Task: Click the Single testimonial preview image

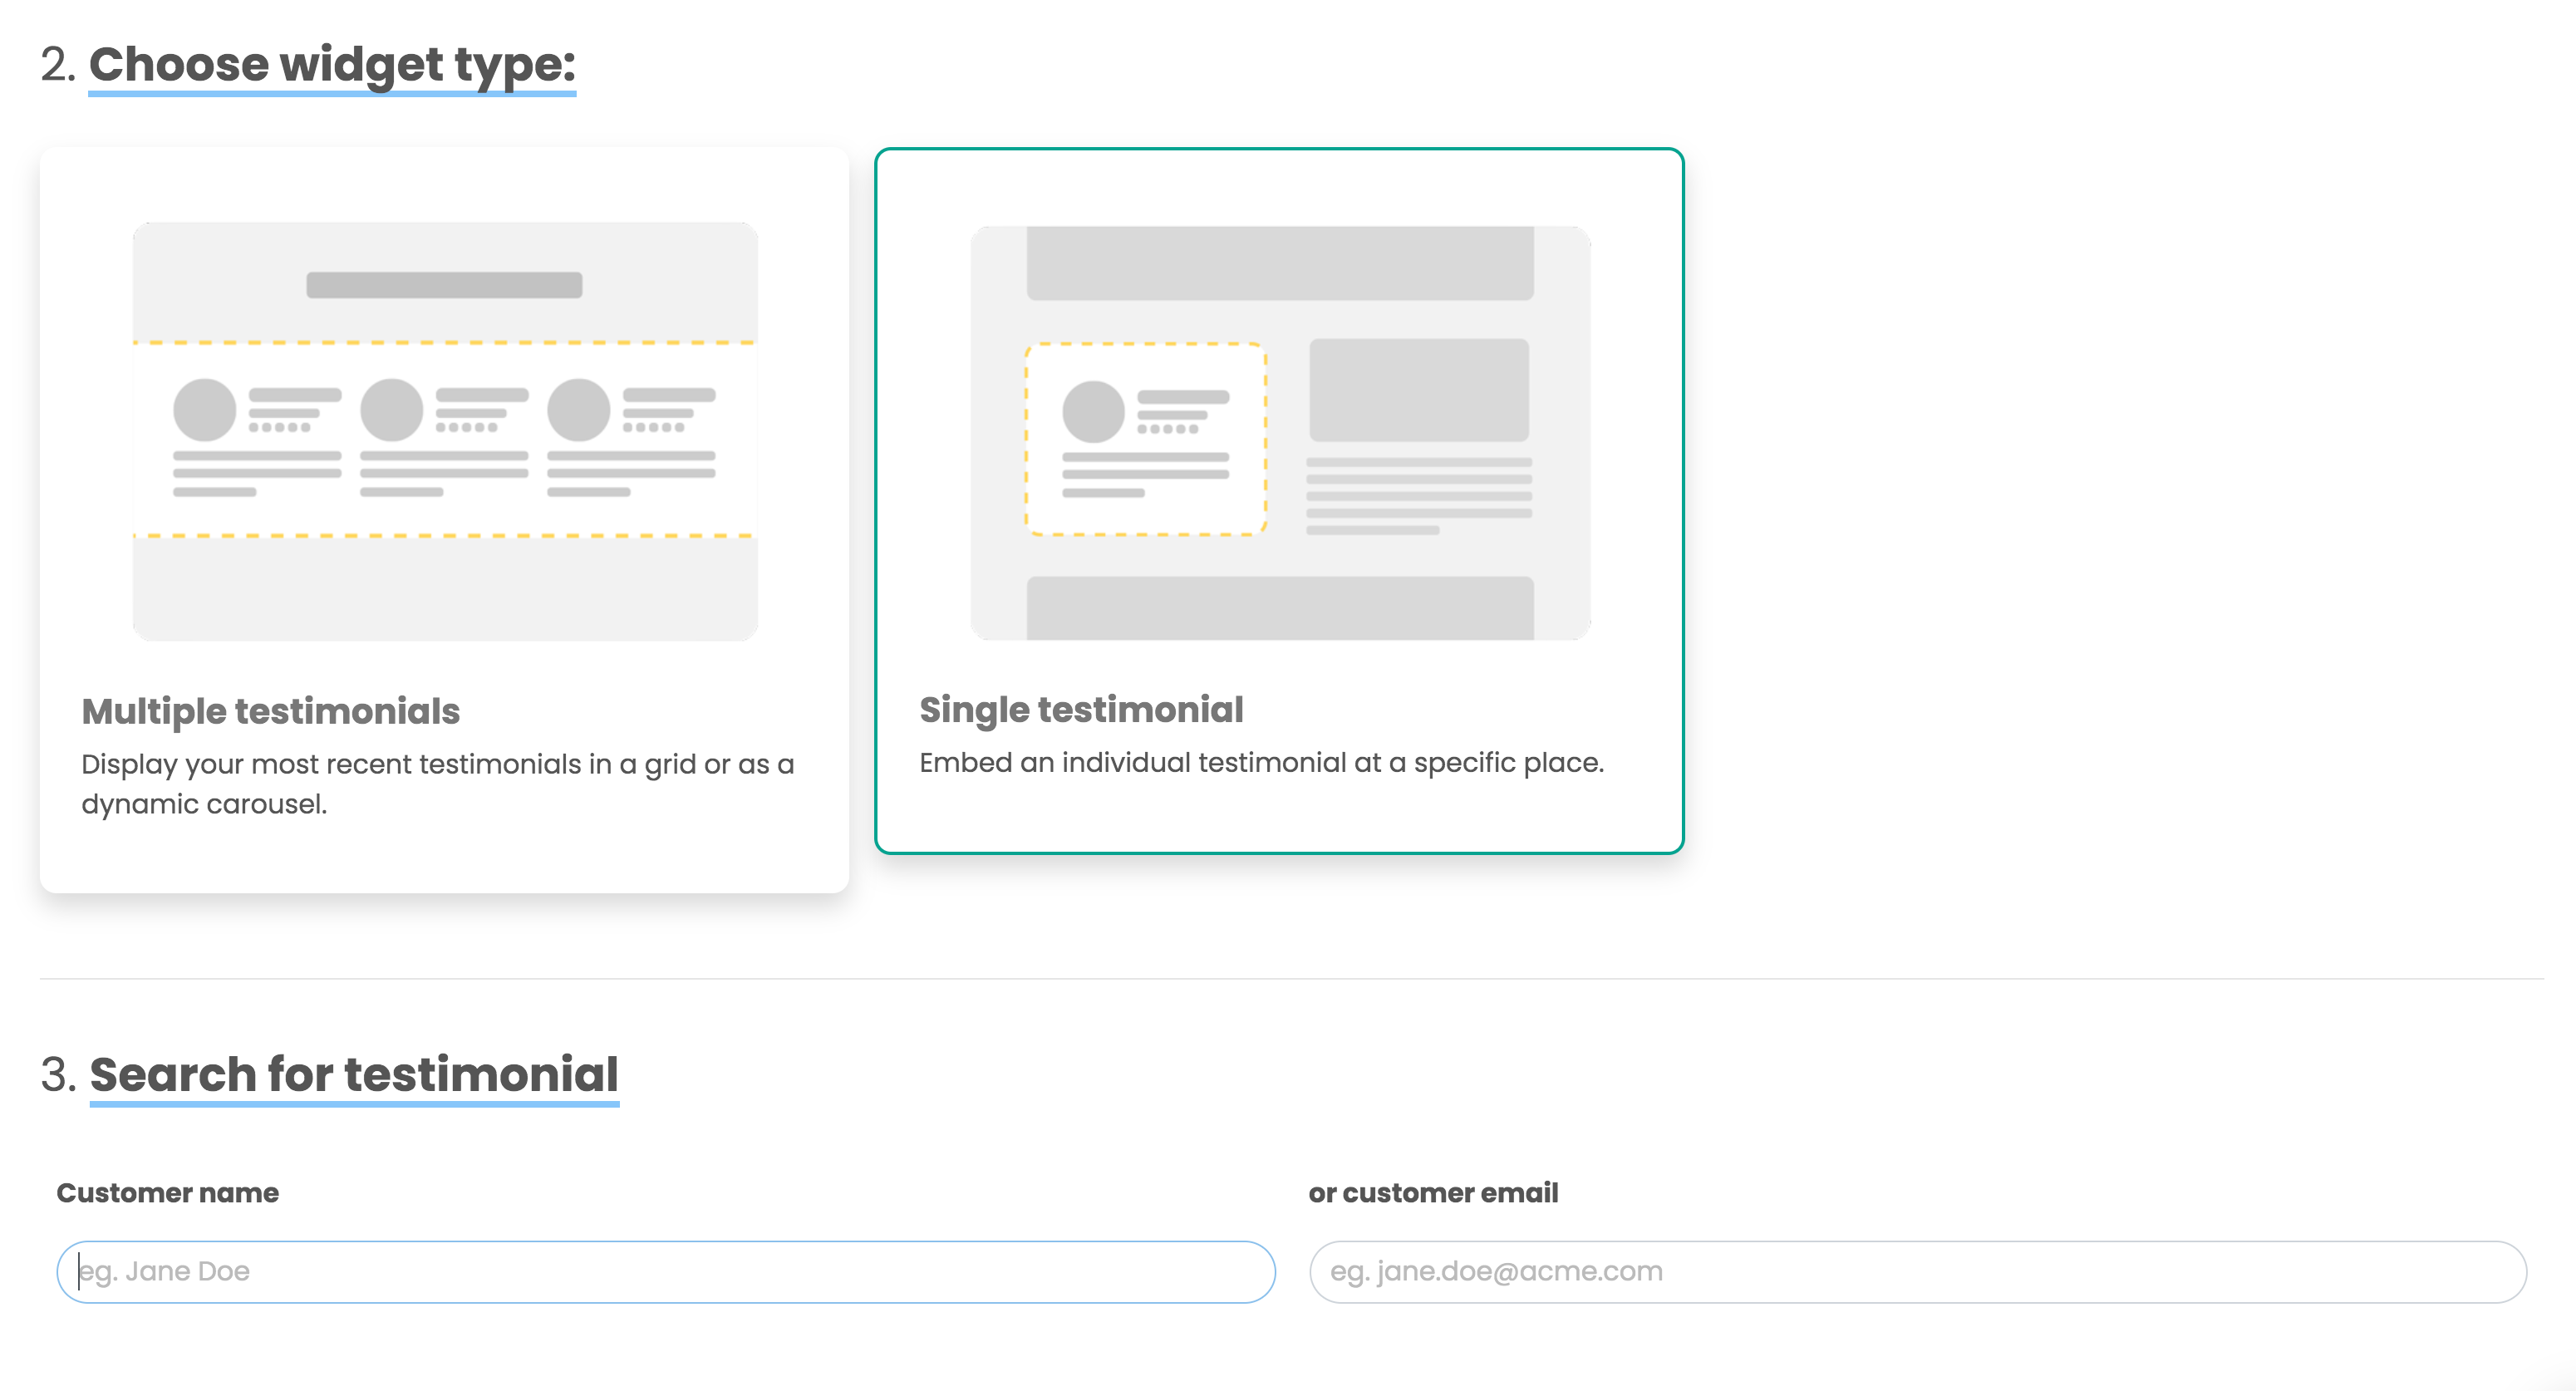Action: click(1280, 430)
